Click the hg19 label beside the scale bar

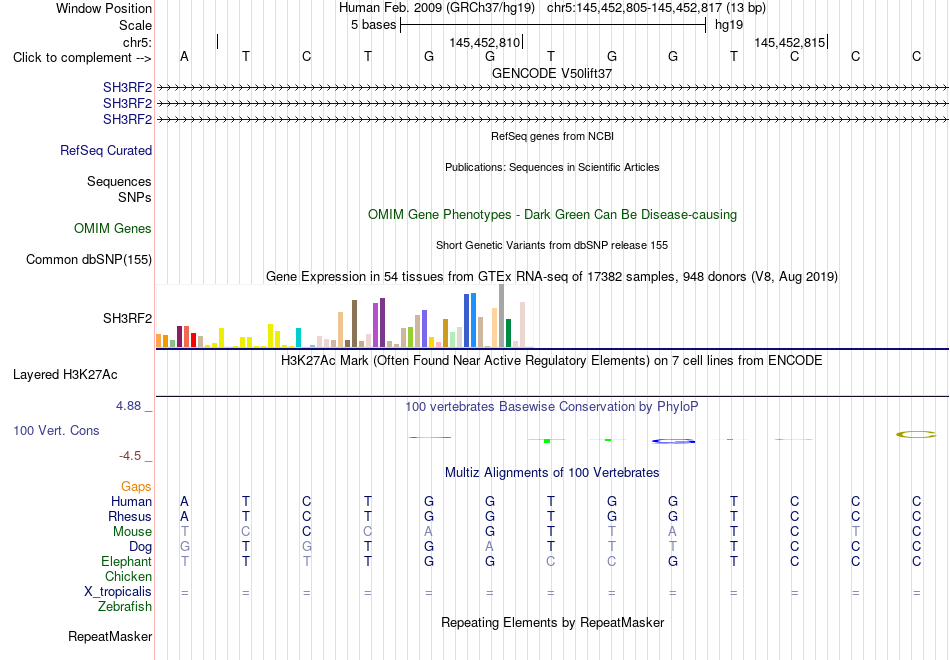tap(729, 25)
